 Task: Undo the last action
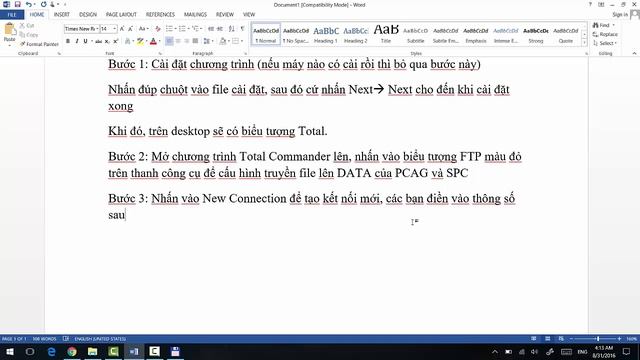pos(28,4)
